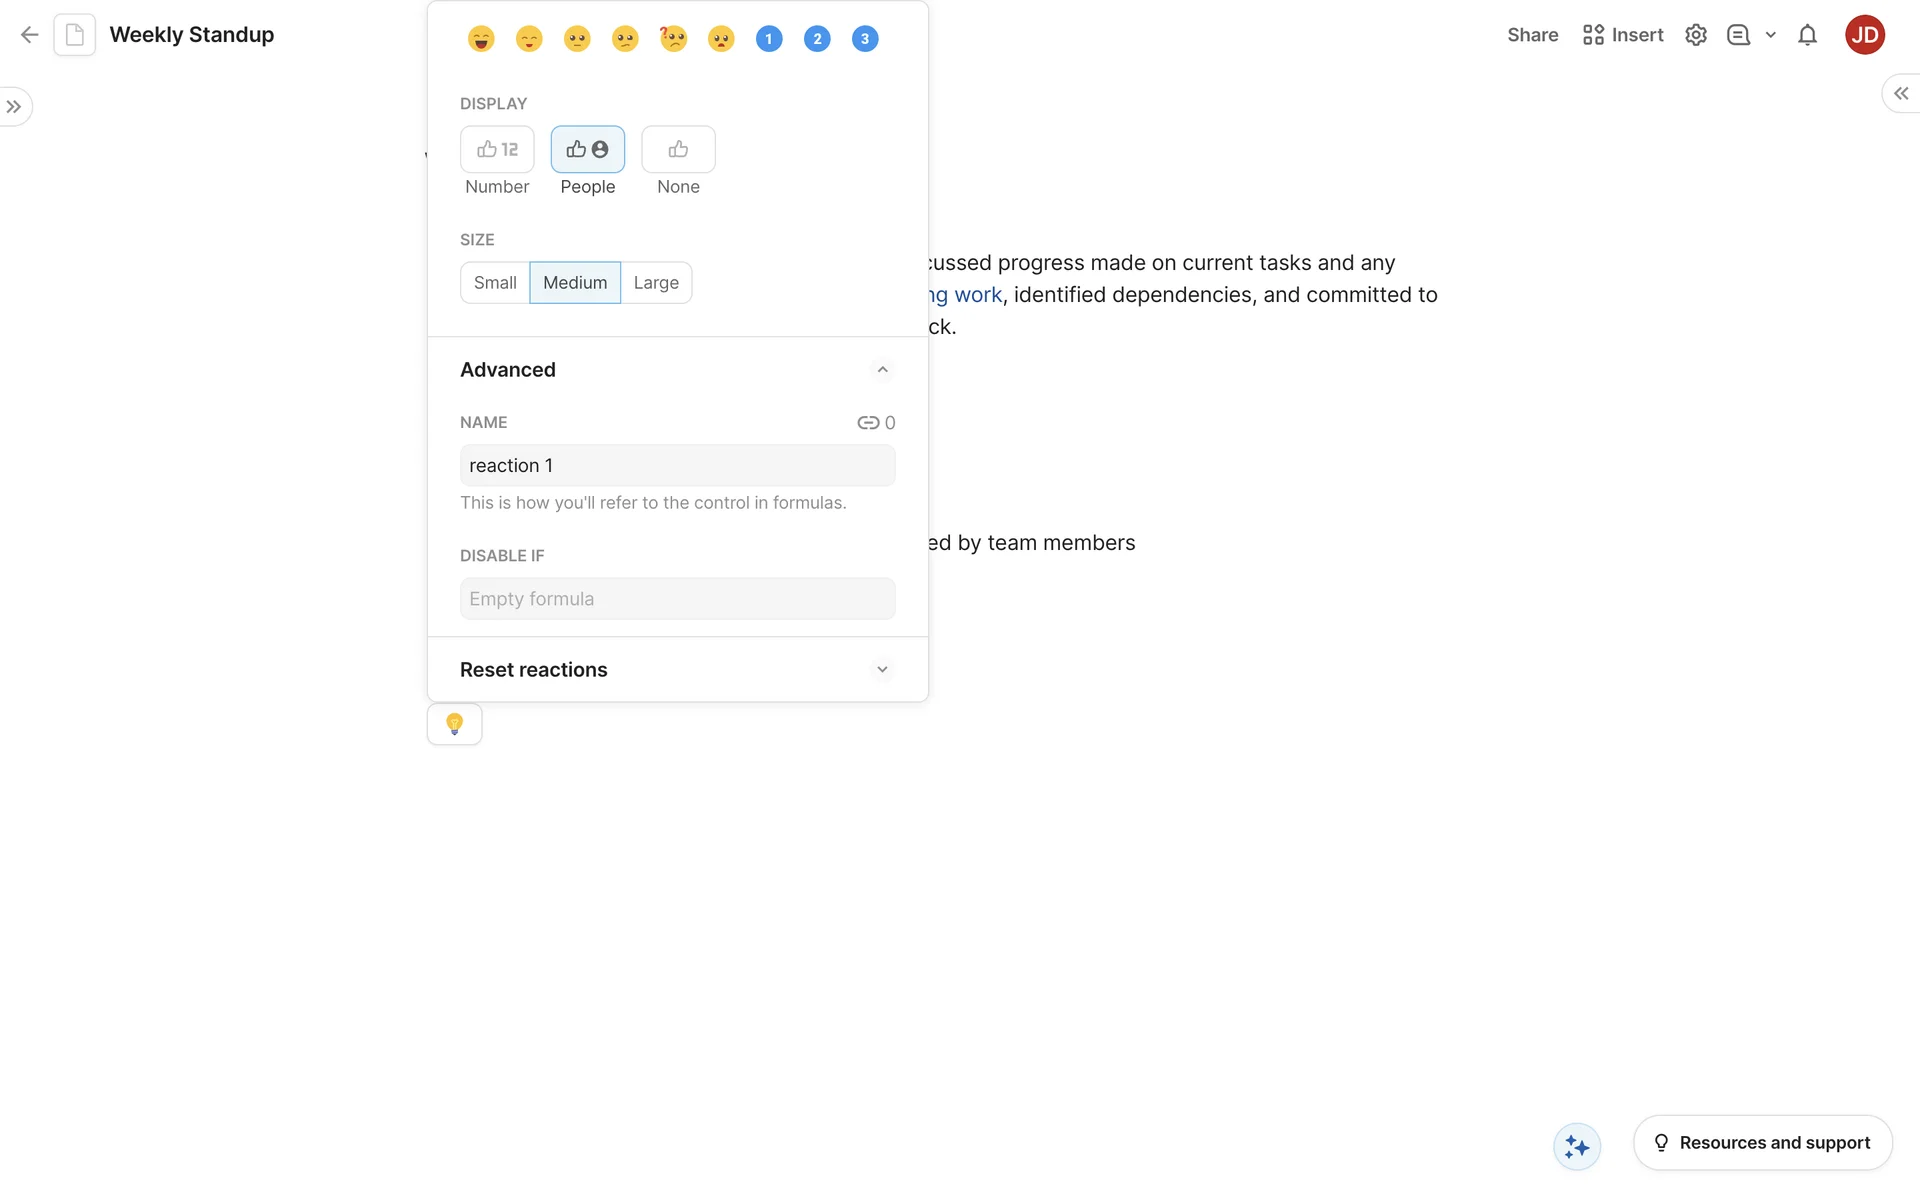
Task: Select the Number display option
Action: pyautogui.click(x=497, y=150)
